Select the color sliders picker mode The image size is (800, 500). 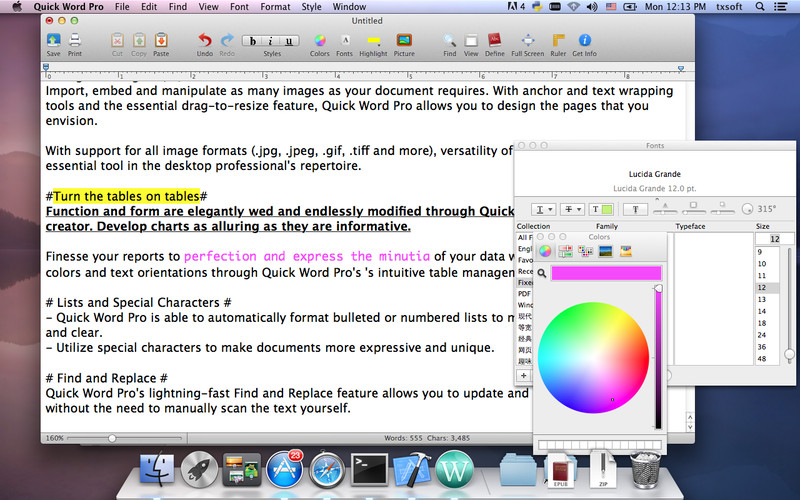tap(565, 251)
